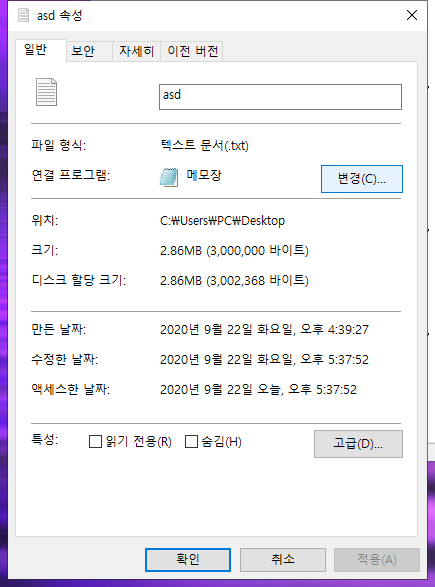Viewport: 435px width, 587px height.
Task: Click the 적용(A) button
Action: [x=377, y=560]
